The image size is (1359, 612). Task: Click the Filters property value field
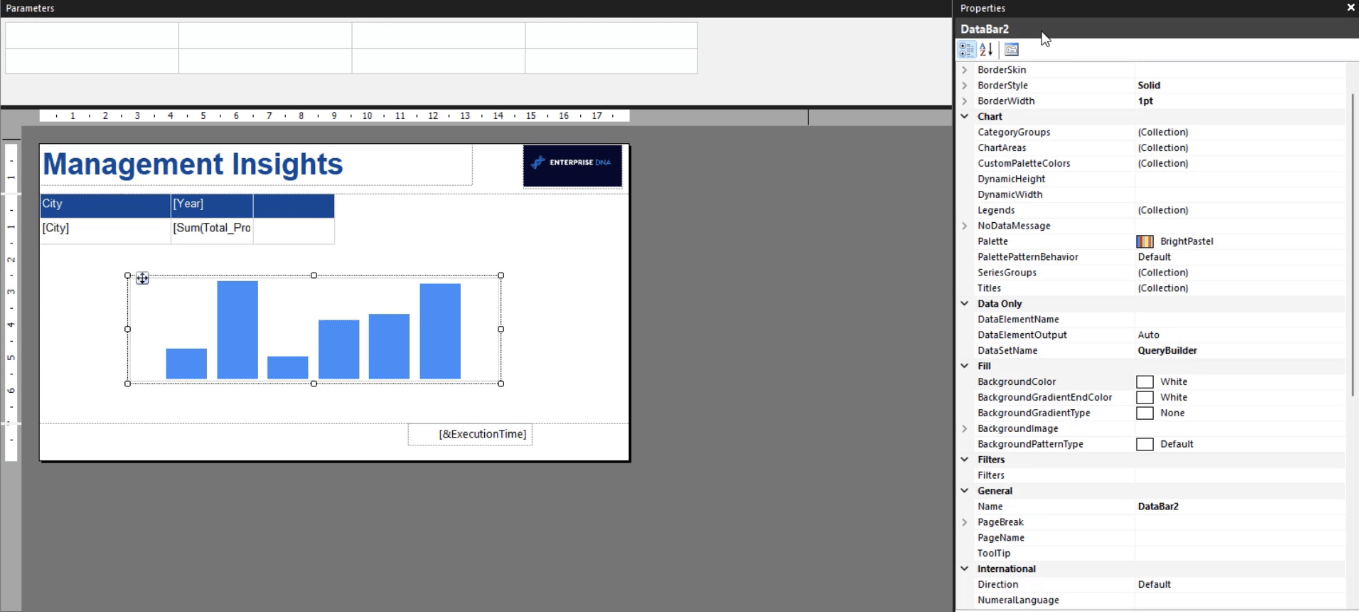[1240, 475]
